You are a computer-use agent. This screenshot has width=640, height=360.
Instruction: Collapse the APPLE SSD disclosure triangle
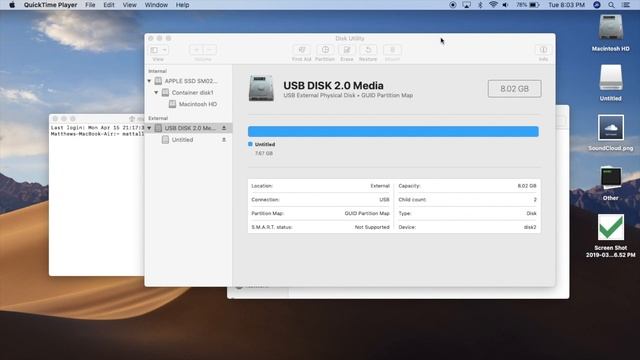(x=149, y=81)
